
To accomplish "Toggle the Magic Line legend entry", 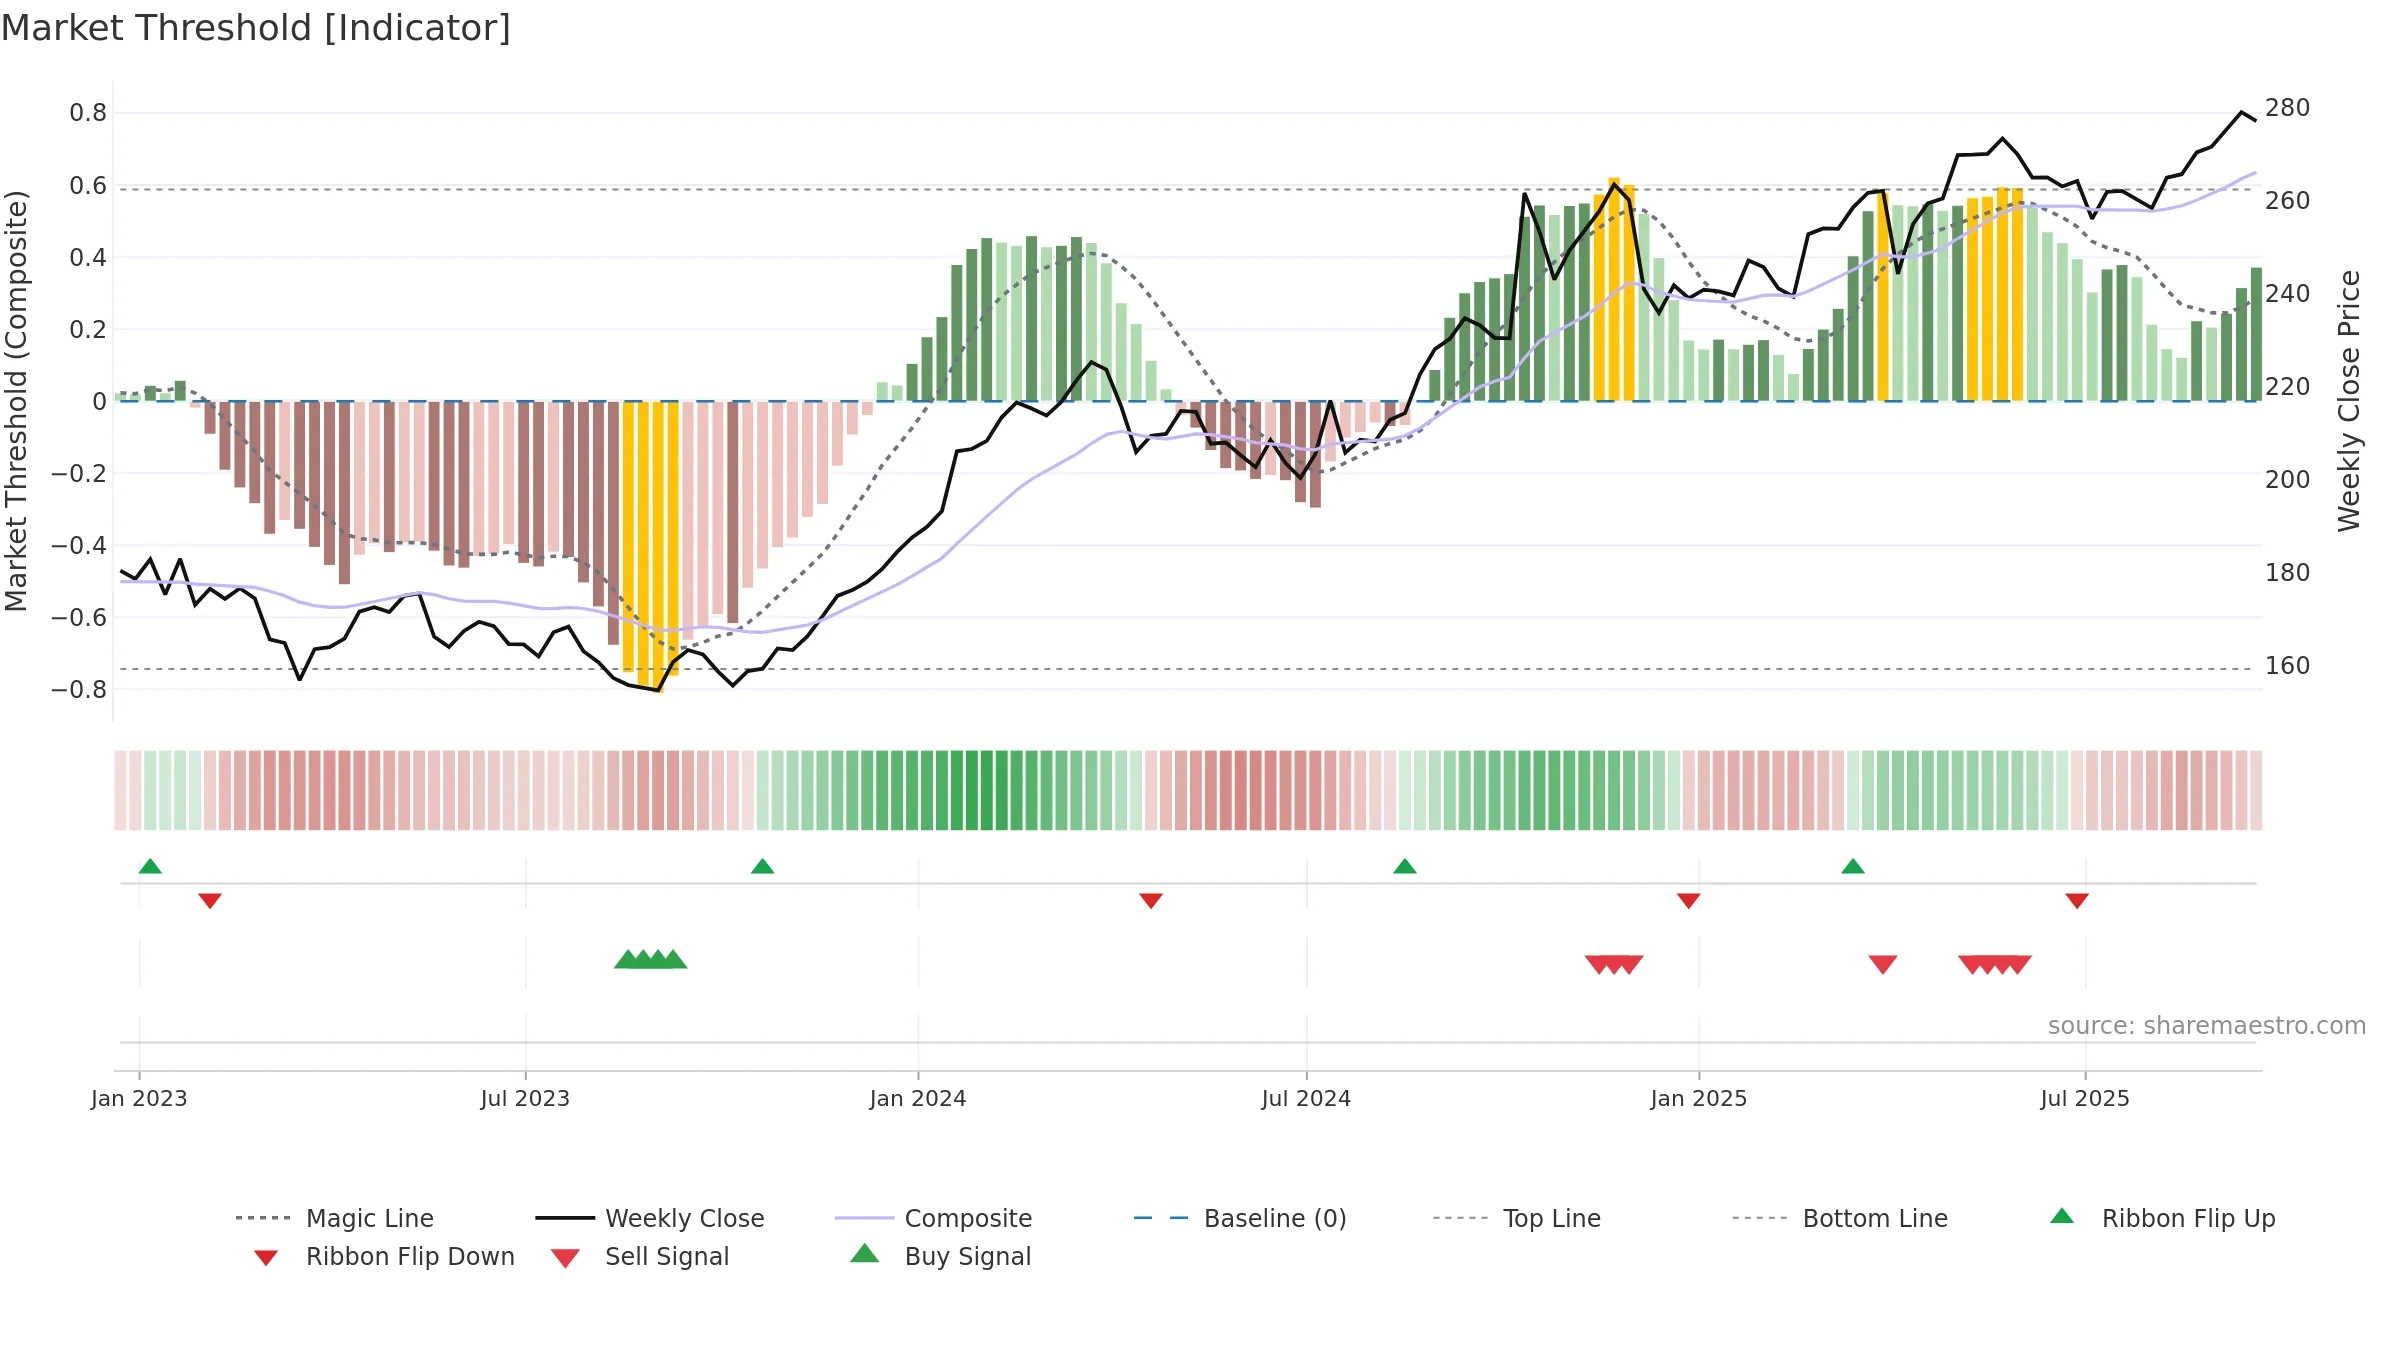I will [x=334, y=1218].
